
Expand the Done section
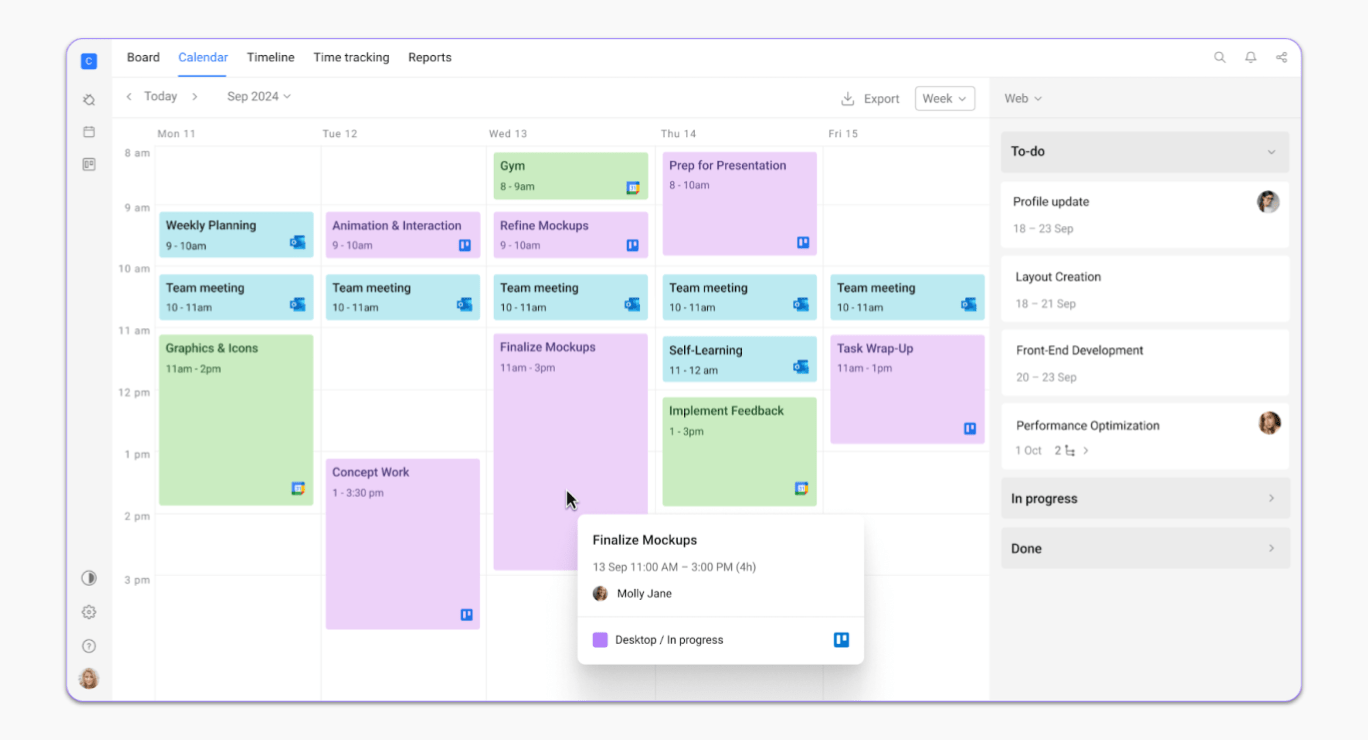click(1271, 548)
